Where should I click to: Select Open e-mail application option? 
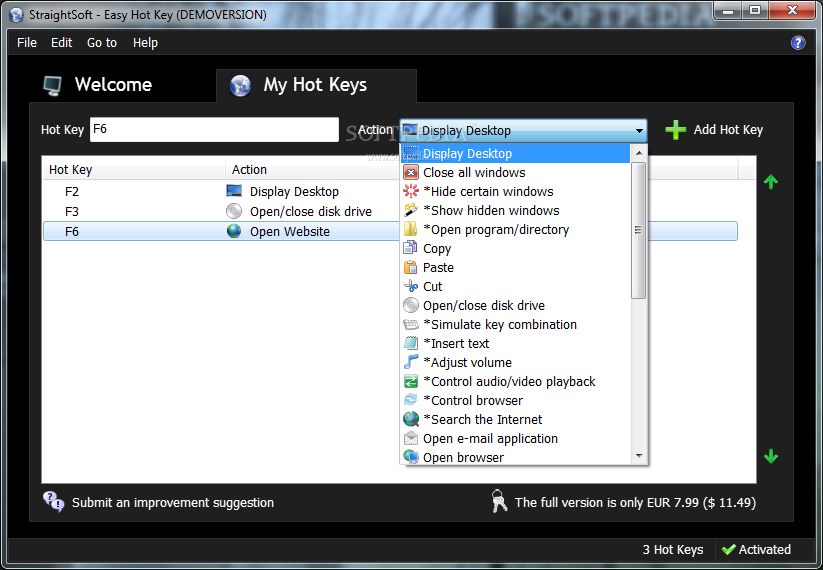pos(515,438)
